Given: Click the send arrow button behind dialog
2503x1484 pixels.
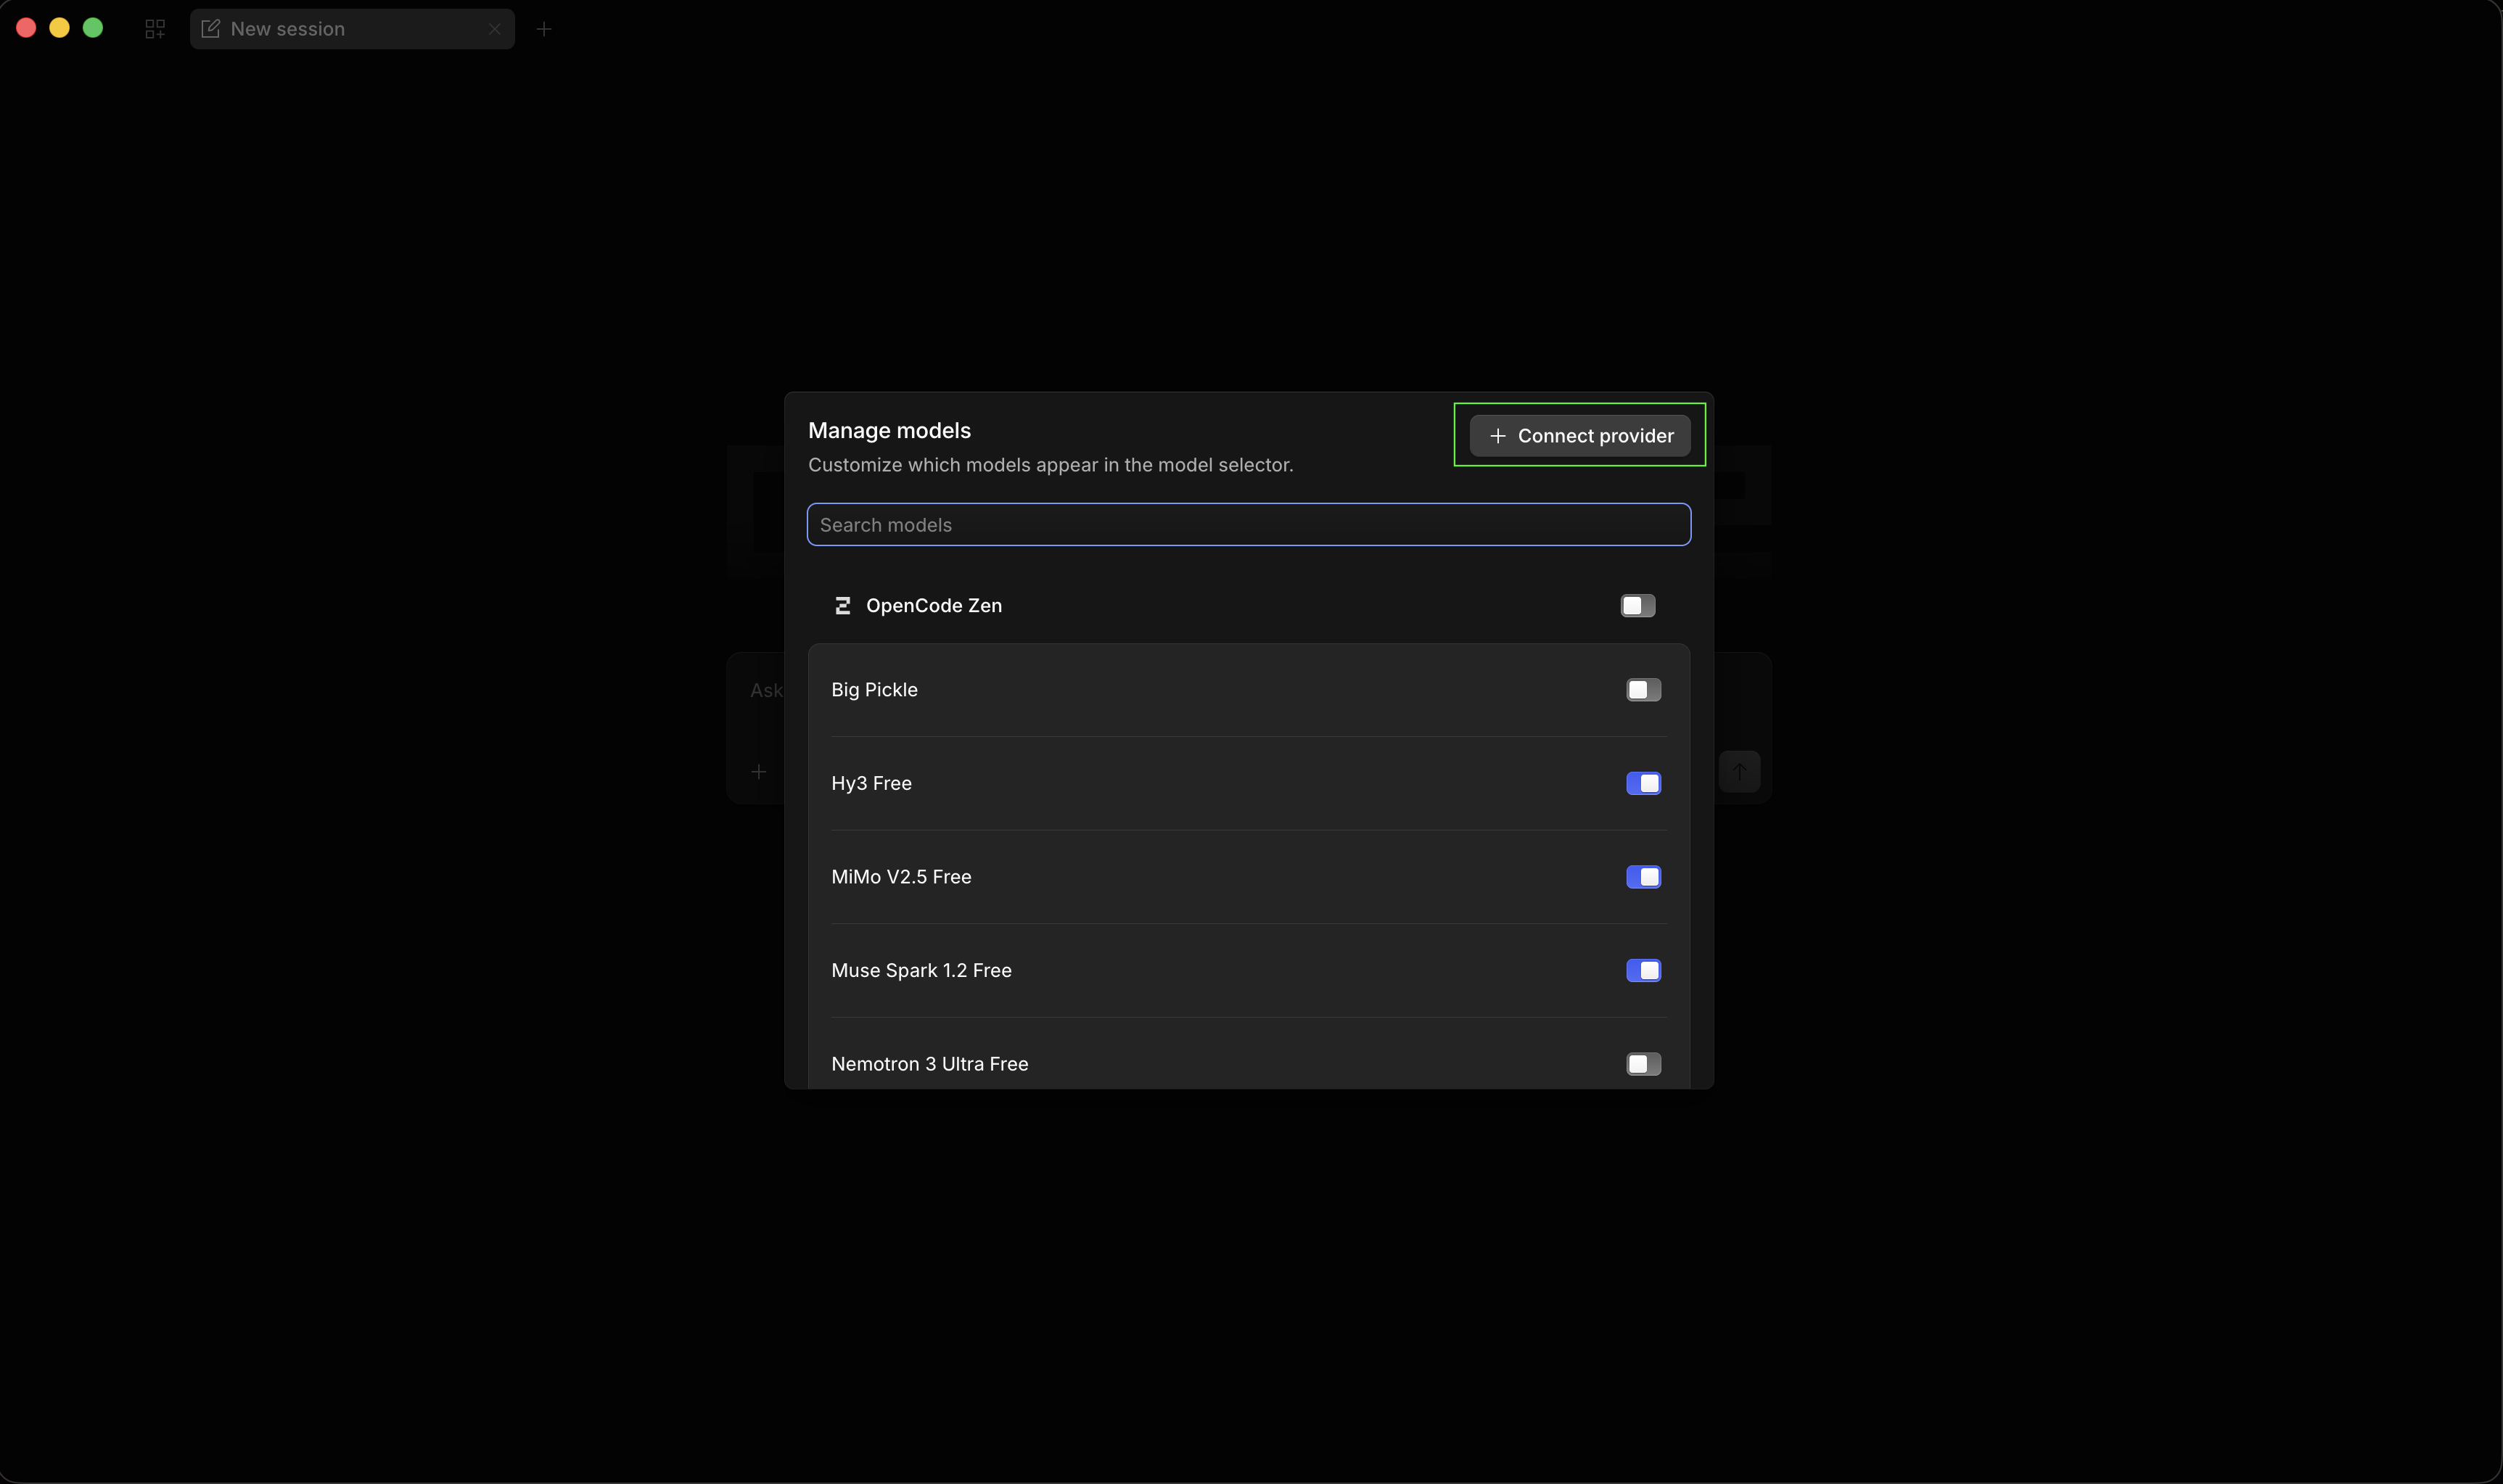Looking at the screenshot, I should tap(1739, 771).
